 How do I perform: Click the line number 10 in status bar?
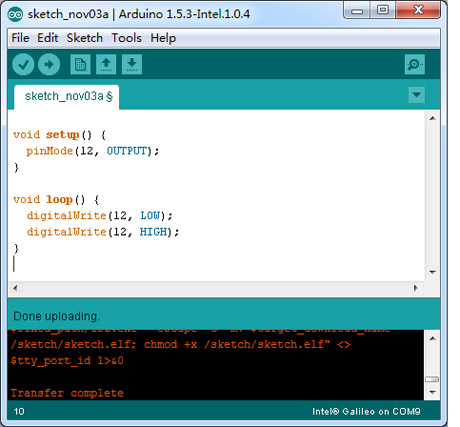coord(19,411)
